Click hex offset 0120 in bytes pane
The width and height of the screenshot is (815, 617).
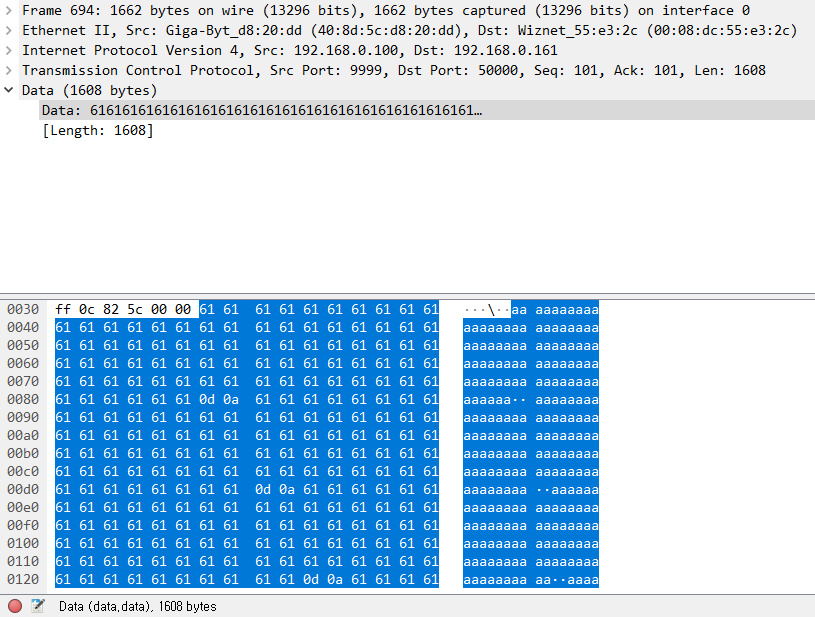tap(23, 580)
